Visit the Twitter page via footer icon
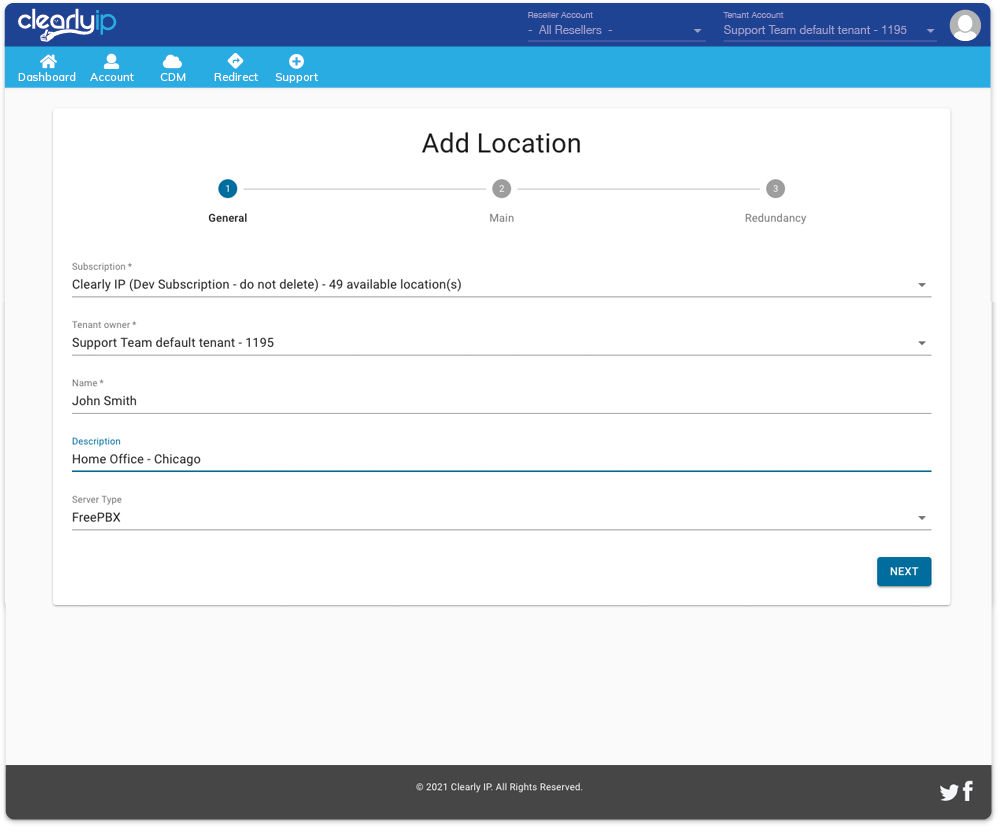1000x834 pixels. tap(948, 793)
